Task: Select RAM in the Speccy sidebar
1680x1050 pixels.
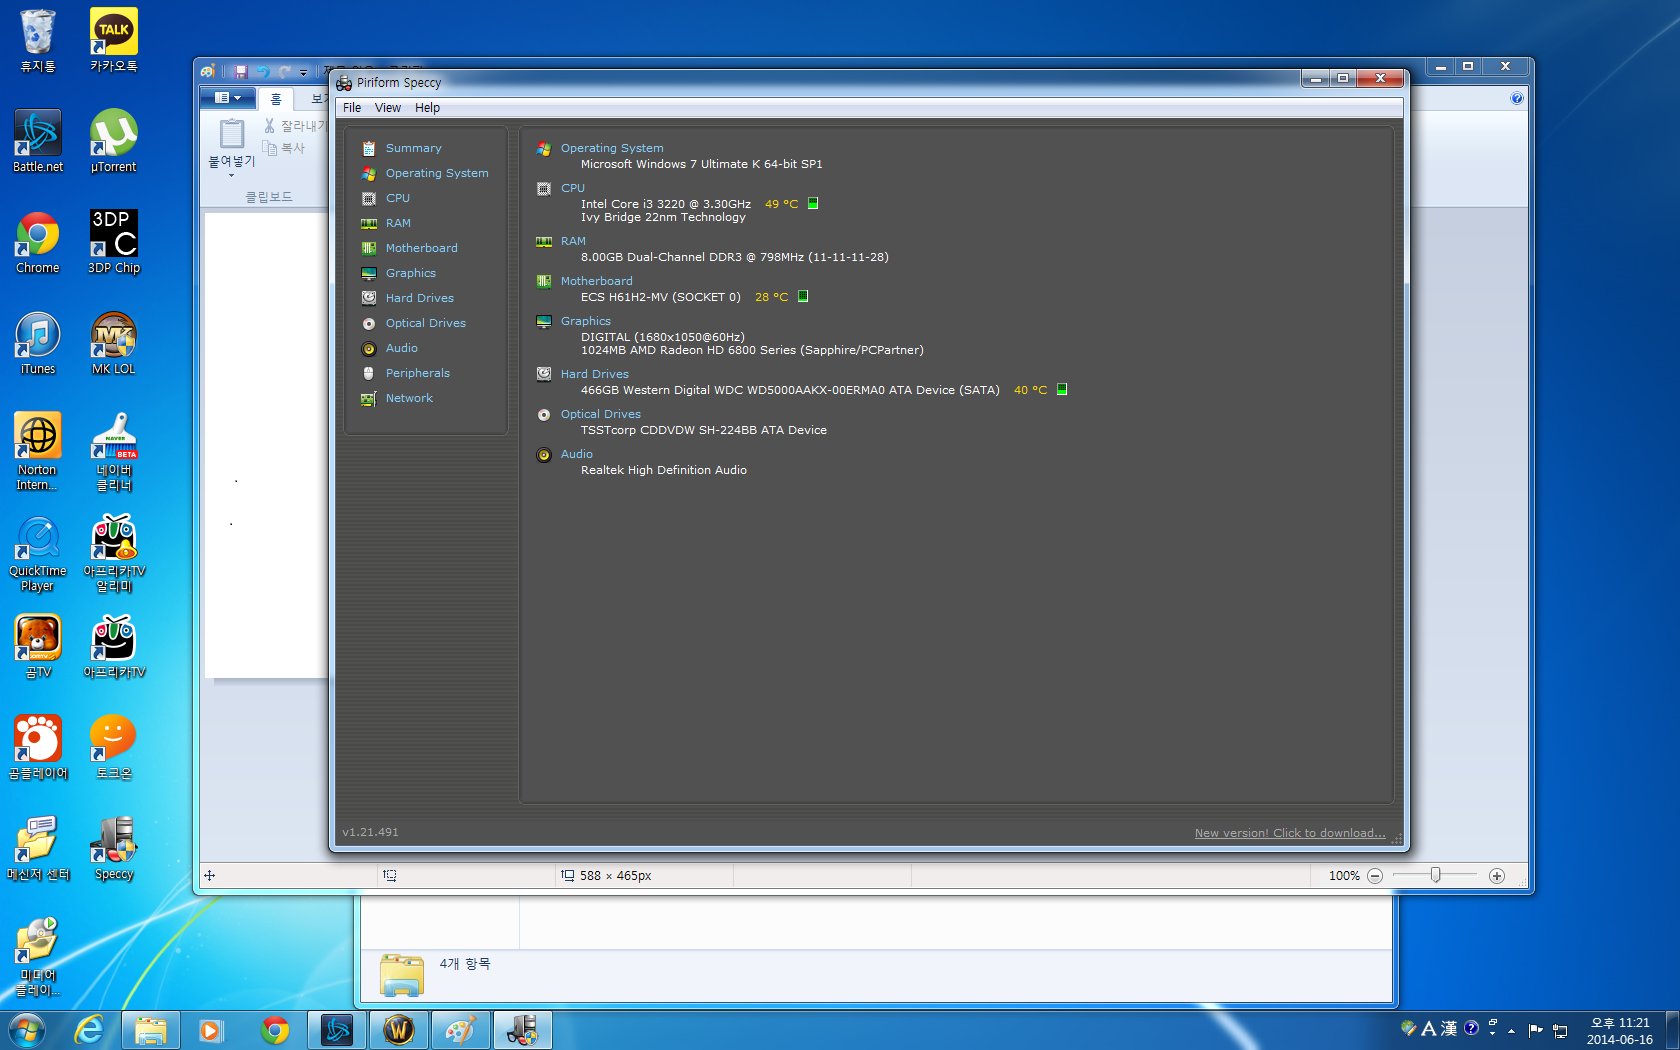Action: [398, 223]
